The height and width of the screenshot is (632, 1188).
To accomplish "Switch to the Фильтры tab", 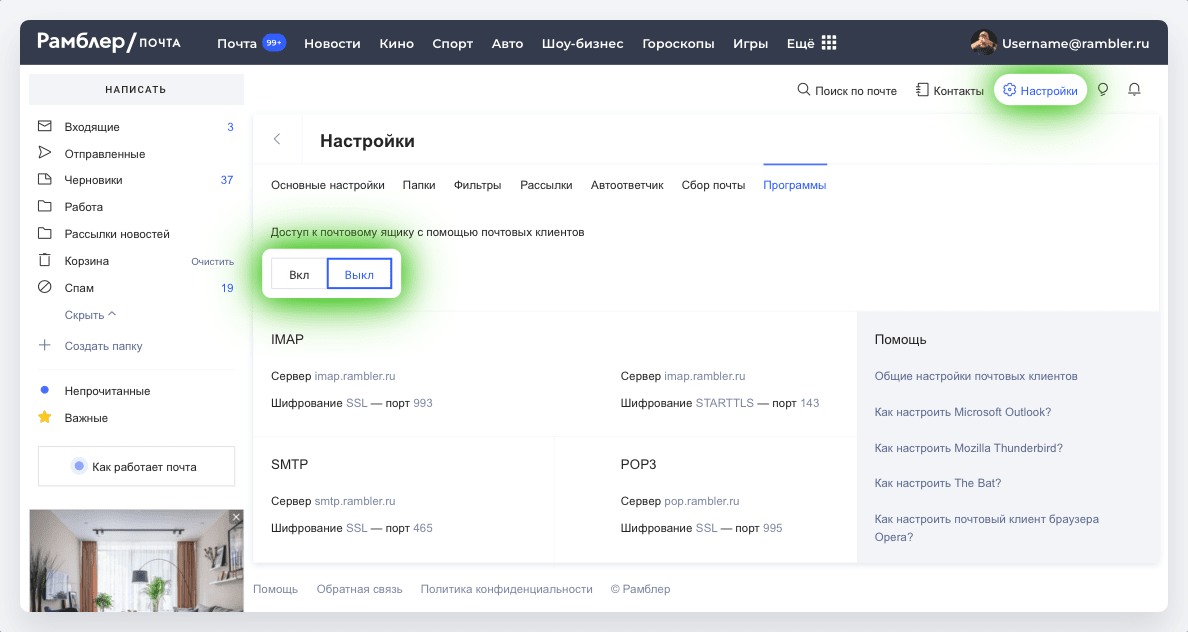I will click(477, 185).
